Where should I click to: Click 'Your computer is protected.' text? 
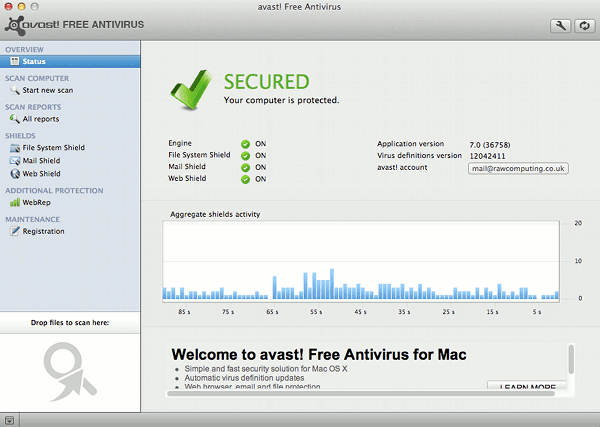pos(281,100)
